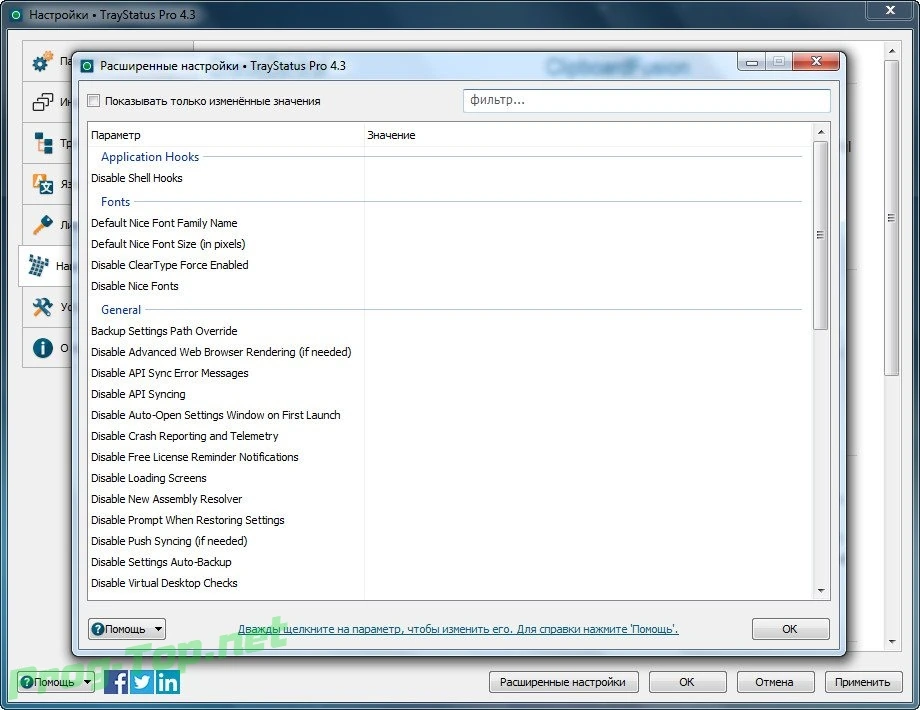
Task: Select 'Disable Virtual Desktop Checks' row
Action: (x=449, y=583)
